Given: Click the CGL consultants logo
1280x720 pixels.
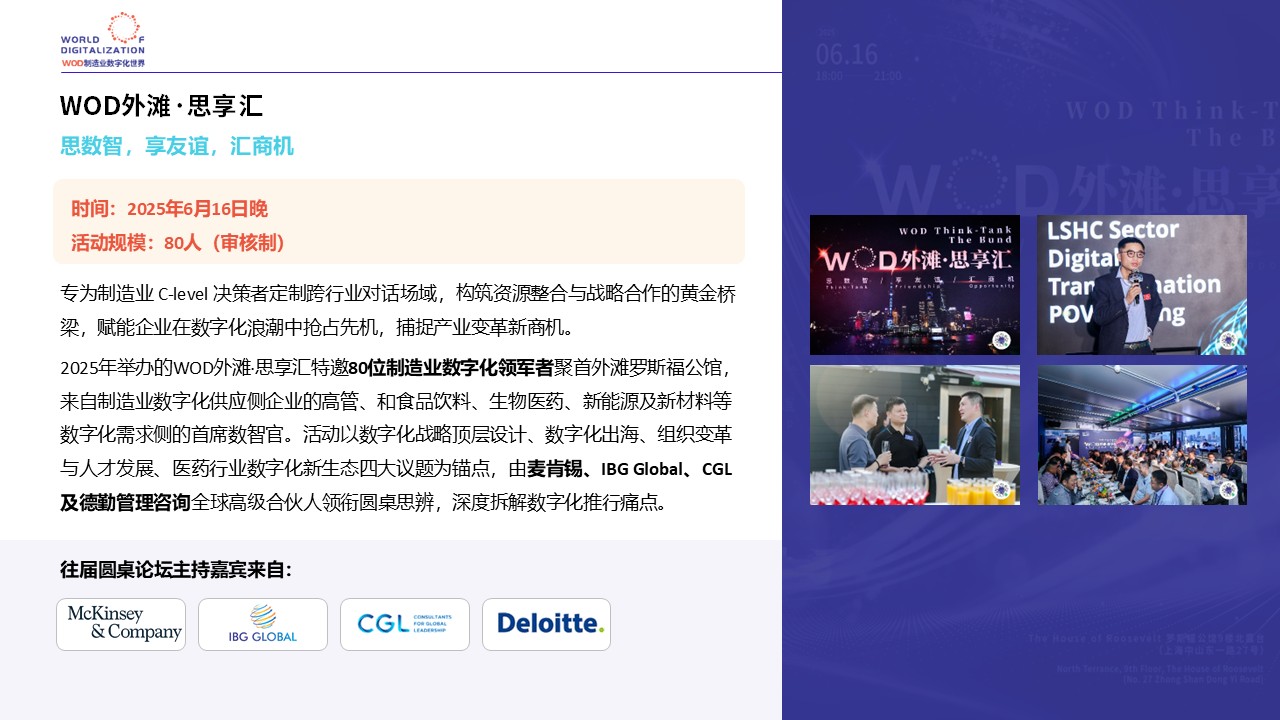Looking at the screenshot, I should (405, 624).
